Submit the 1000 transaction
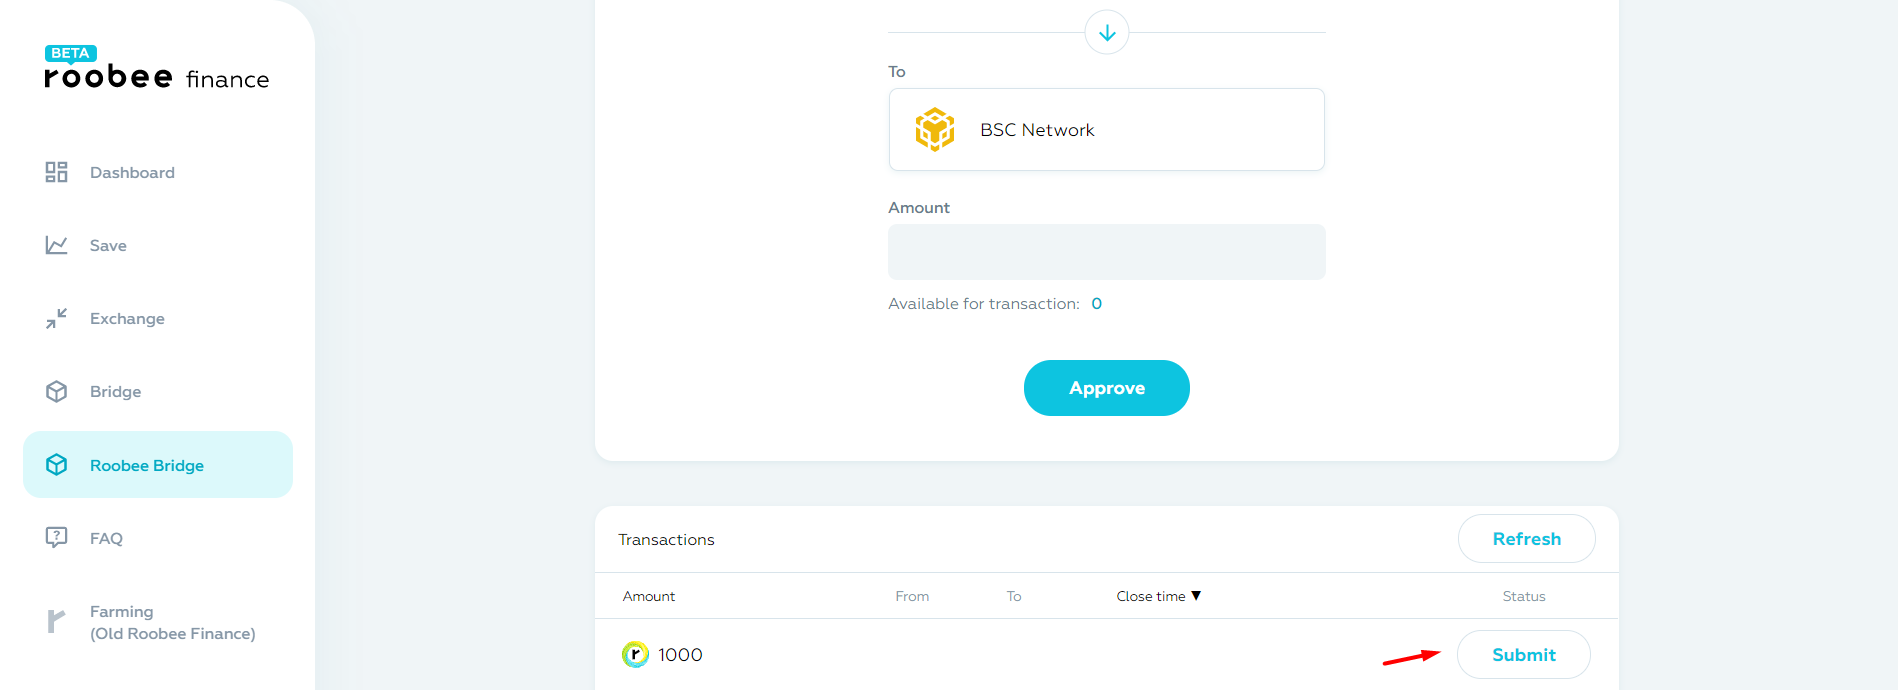Screen dimensions: 1898x690 click(x=1524, y=655)
